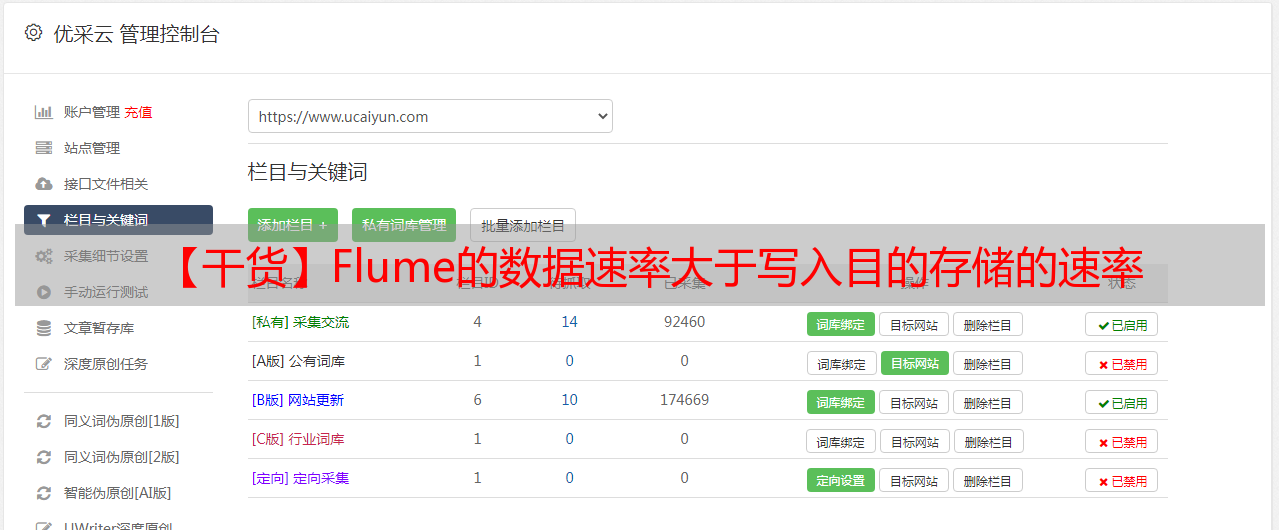Open the [A版] 公有词库 column link
Image resolution: width=1279 pixels, height=530 pixels.
click(298, 361)
